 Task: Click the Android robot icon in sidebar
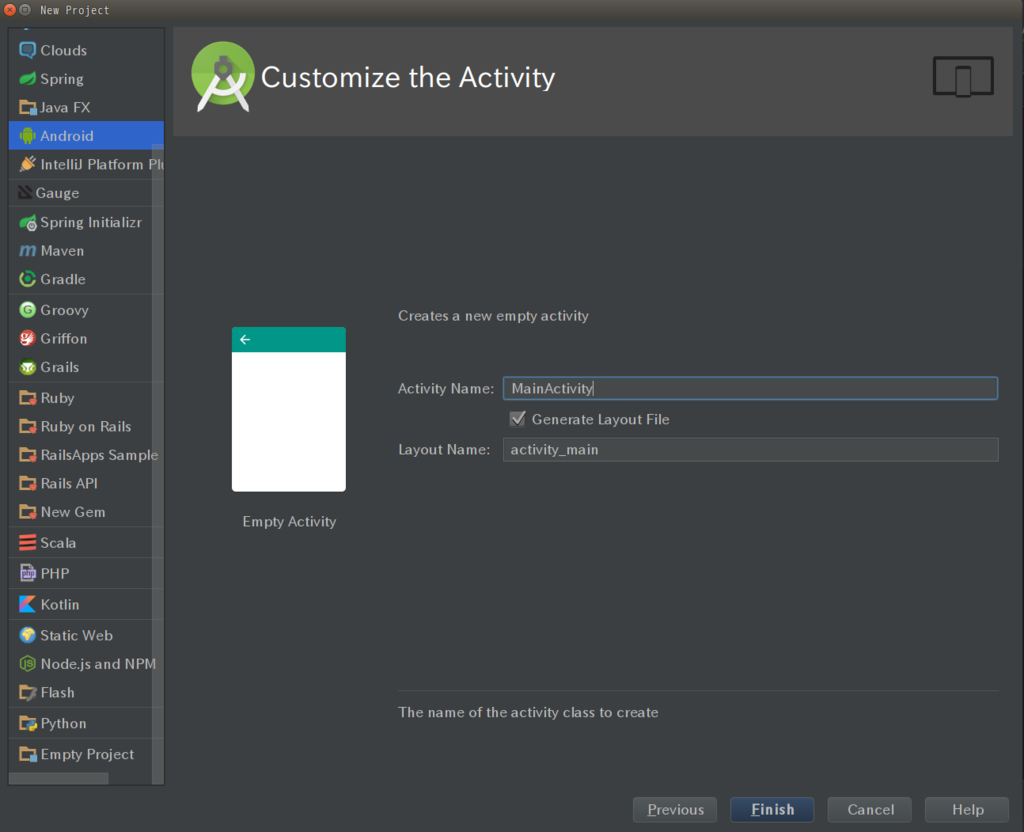tap(27, 136)
